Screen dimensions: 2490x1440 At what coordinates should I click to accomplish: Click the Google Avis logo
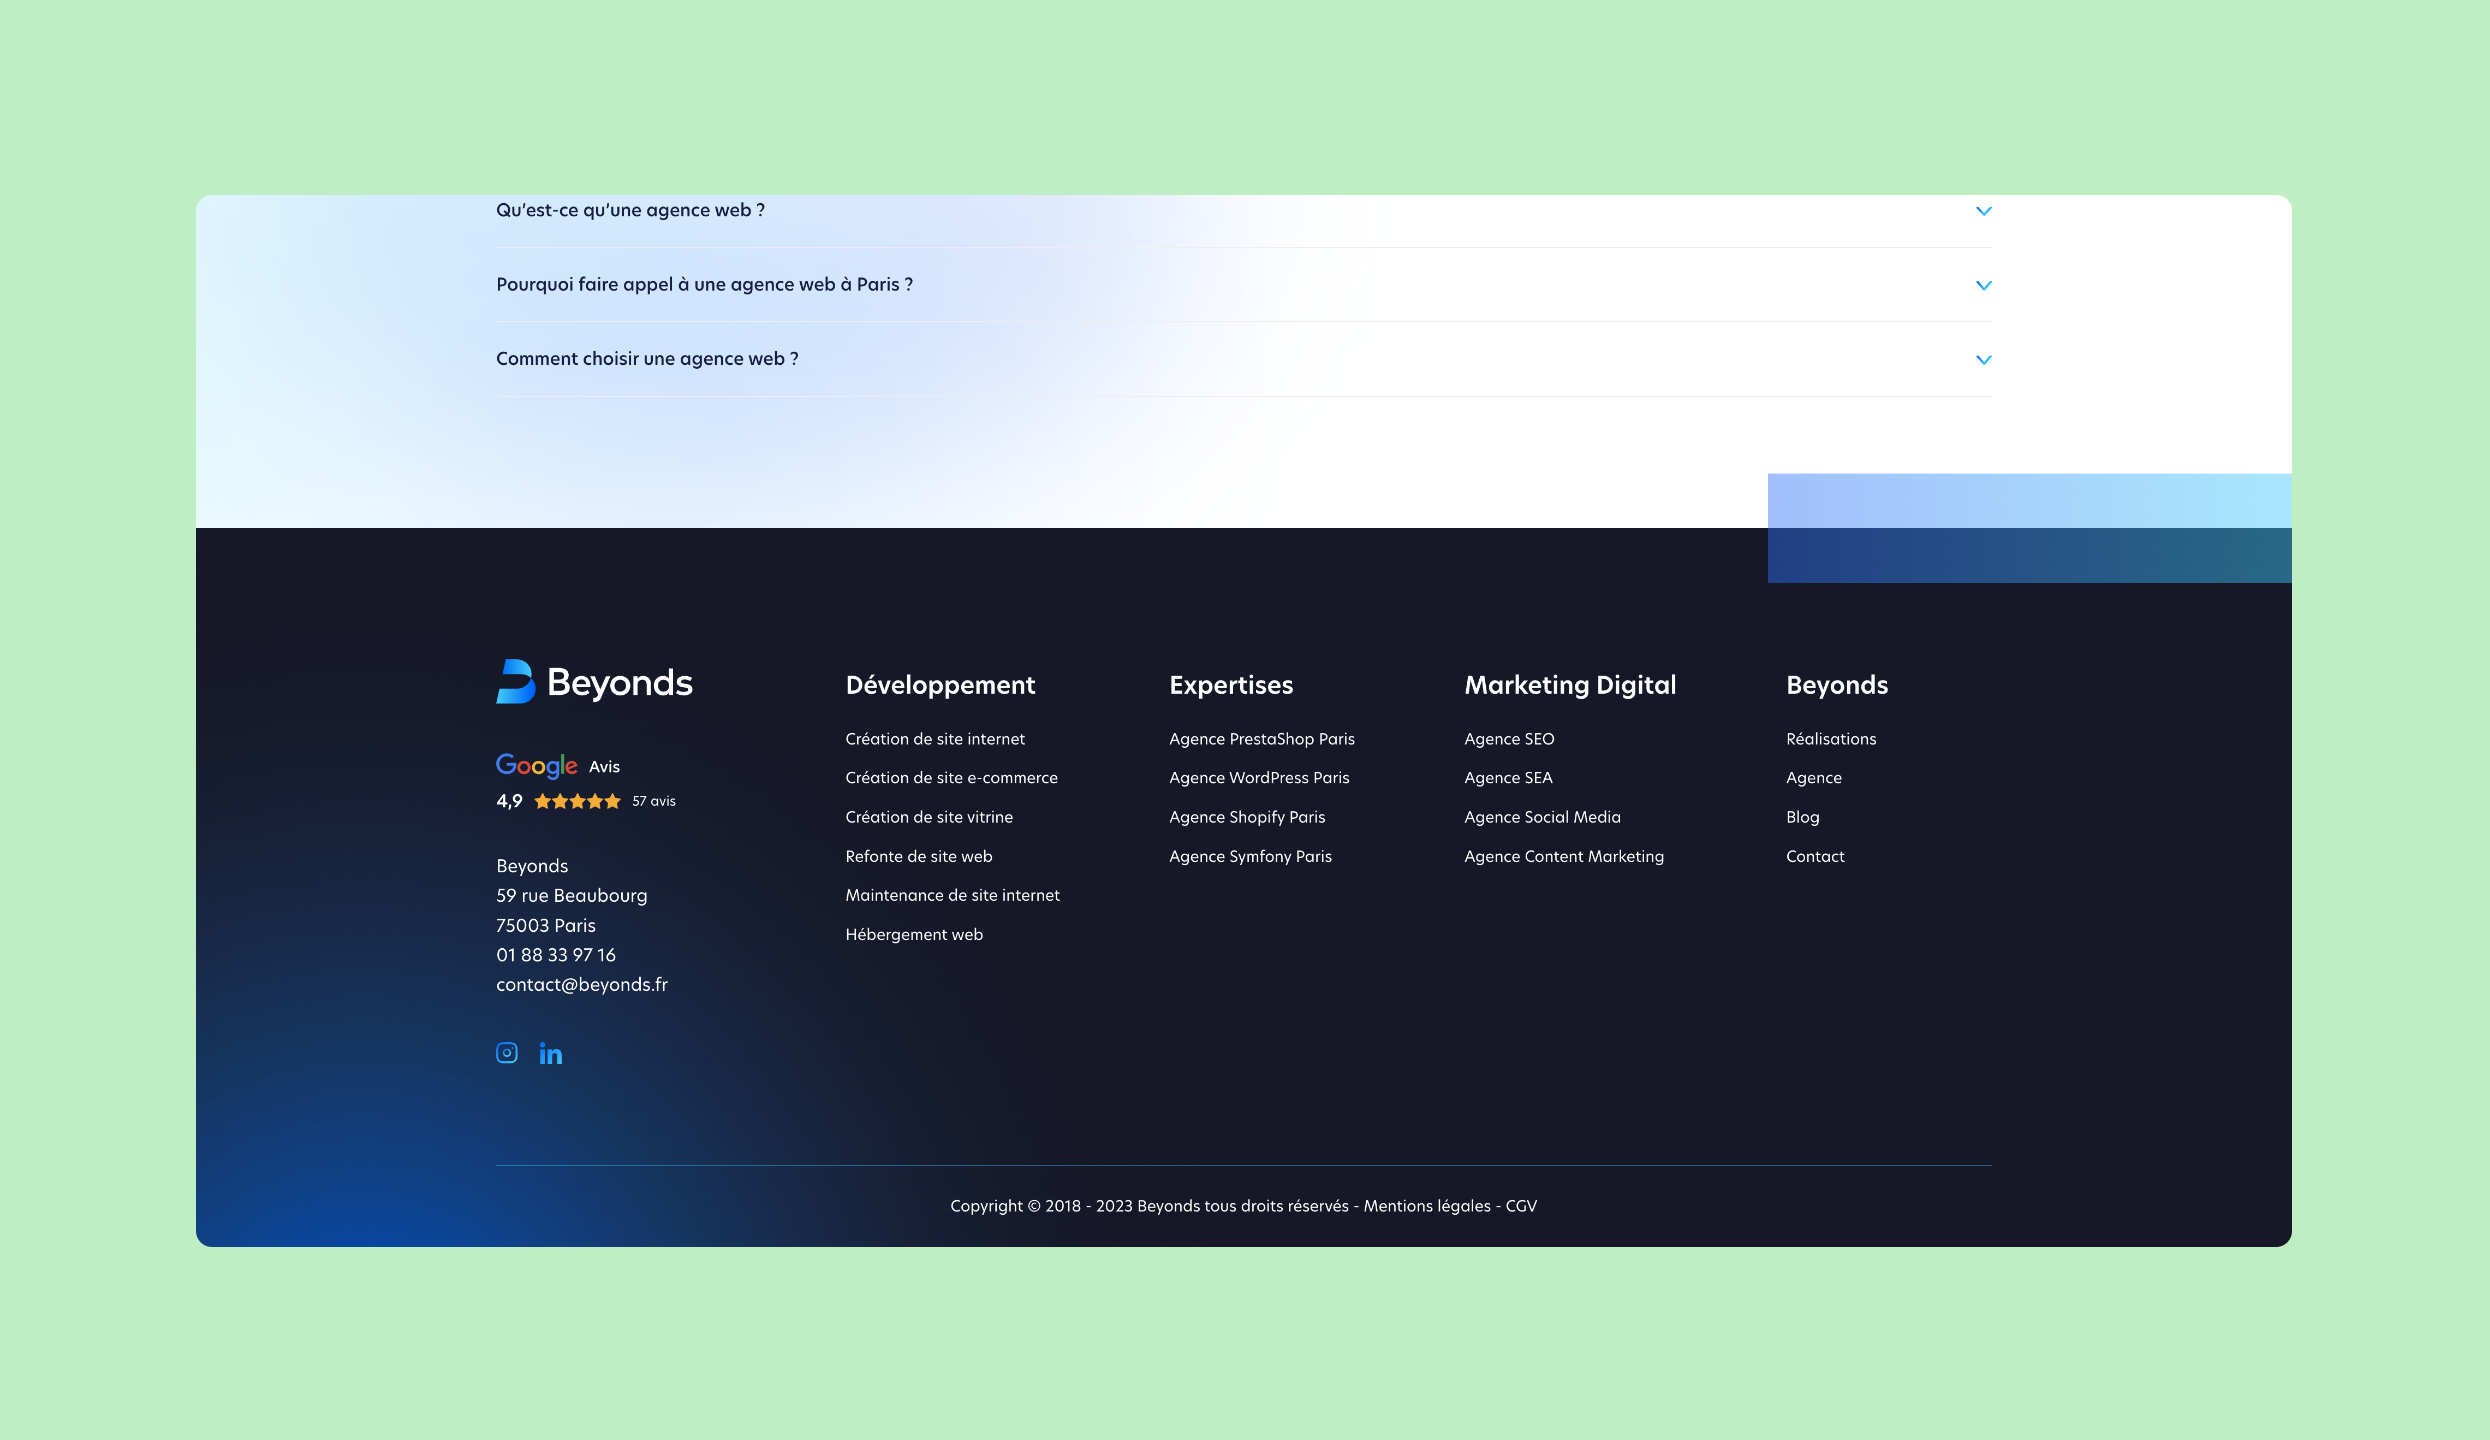[x=537, y=765]
